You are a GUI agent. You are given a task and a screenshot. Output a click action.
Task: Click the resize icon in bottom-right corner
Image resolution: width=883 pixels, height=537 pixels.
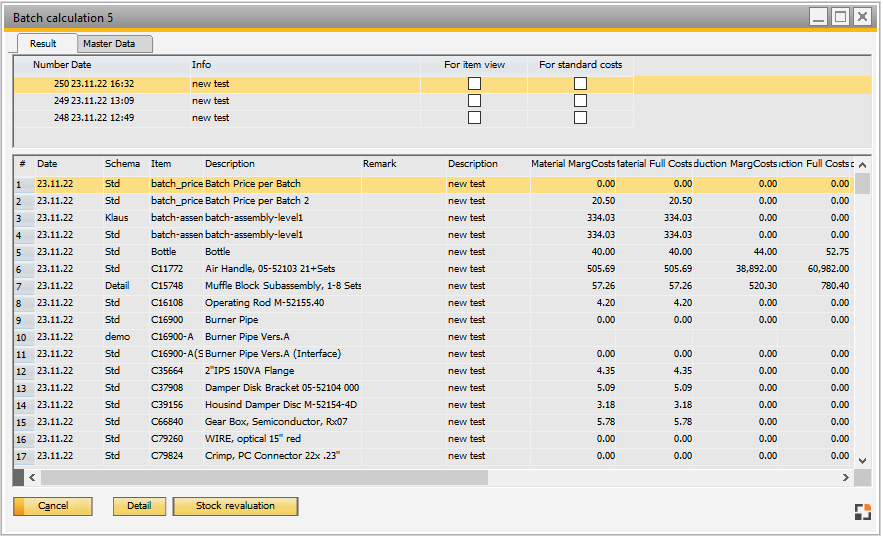pos(862,512)
